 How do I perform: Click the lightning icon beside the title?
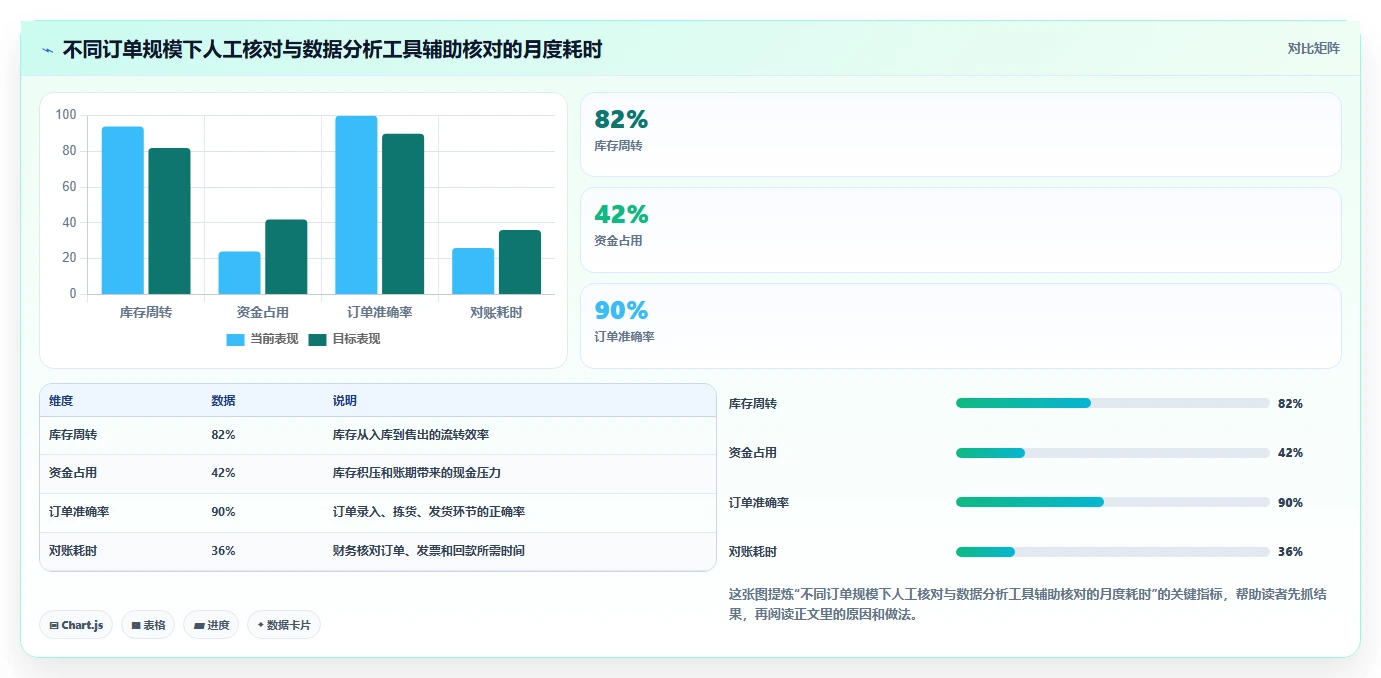coord(47,50)
